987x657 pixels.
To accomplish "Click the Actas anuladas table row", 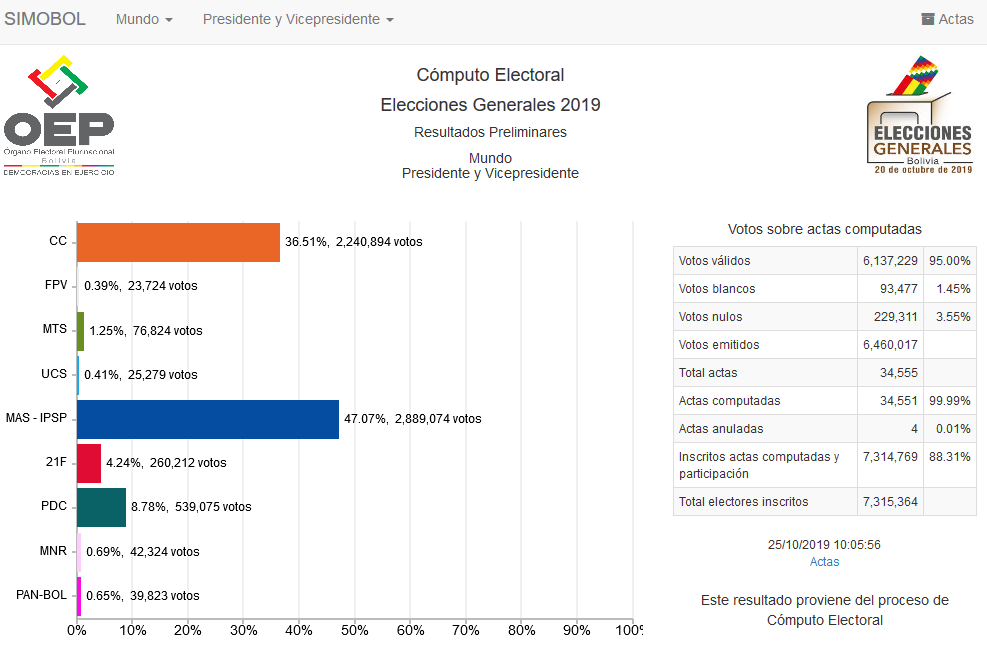I will (x=824, y=429).
